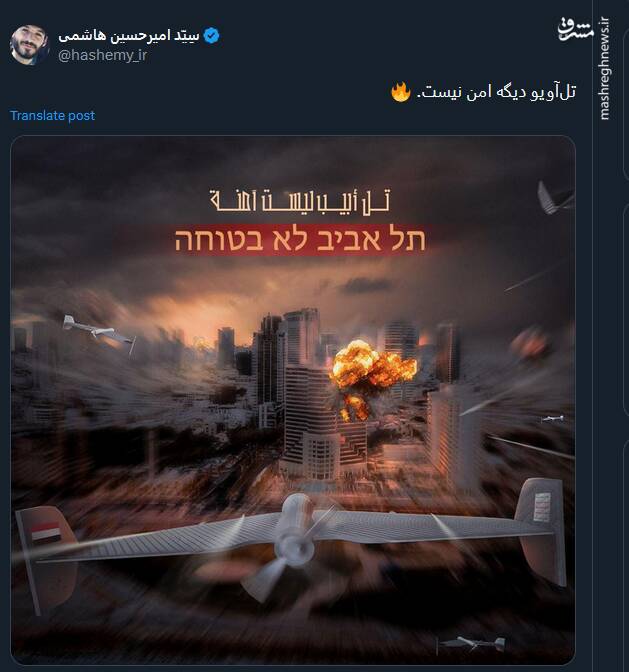Open the embedded post image

pyautogui.click(x=293, y=400)
